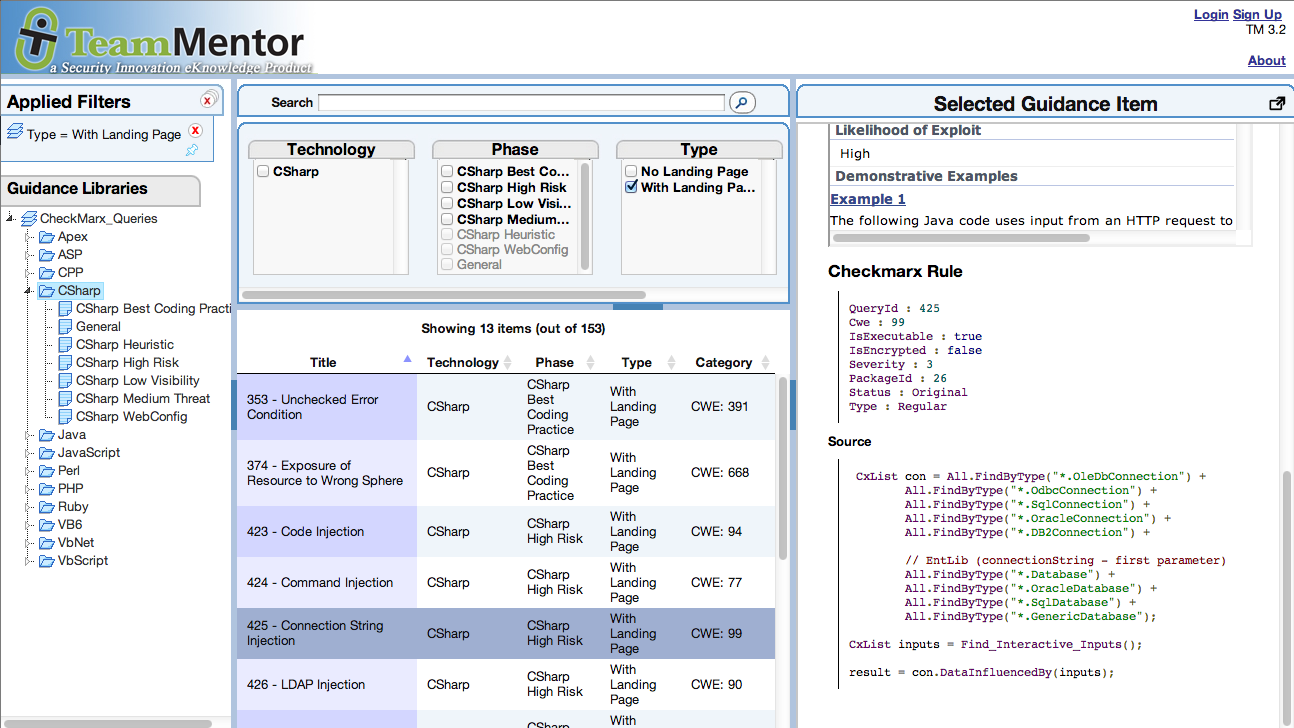Remove the Type = With Landing Page filter

[196, 131]
